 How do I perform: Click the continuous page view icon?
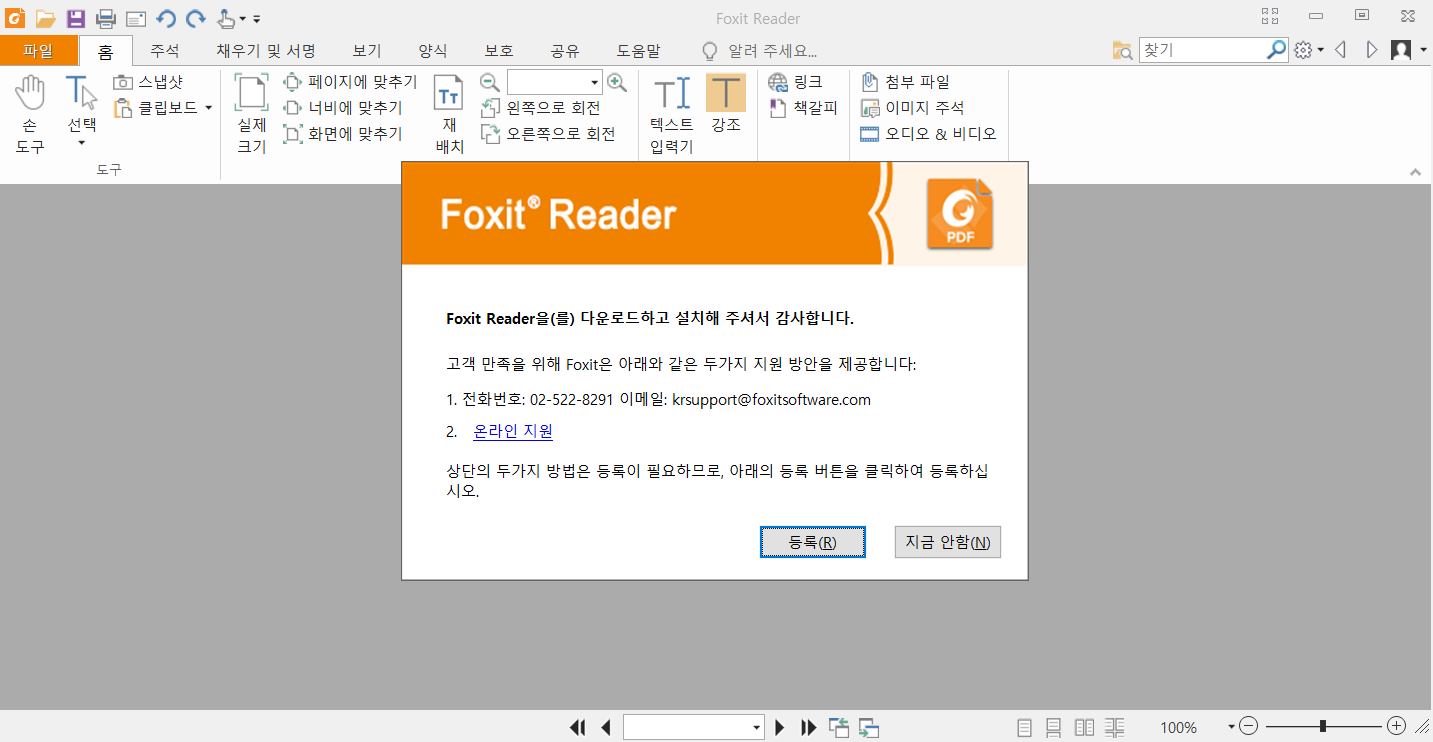(x=1054, y=727)
